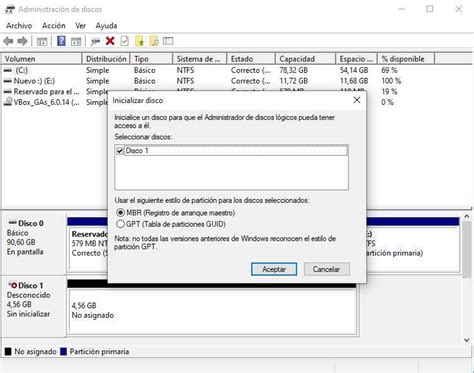Click the Disk Management title bar app icon
Image resolution: width=474 pixels, height=373 pixels.
(x=10, y=9)
